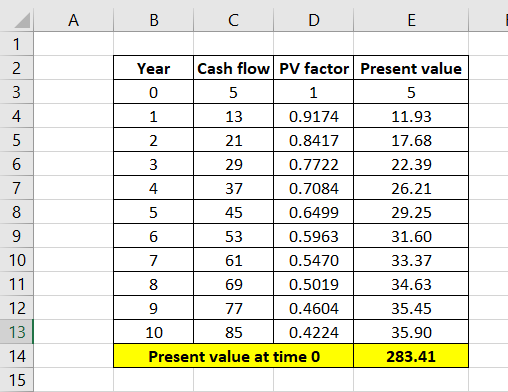Select year cell containing 0
508x392 pixels.
(x=153, y=92)
